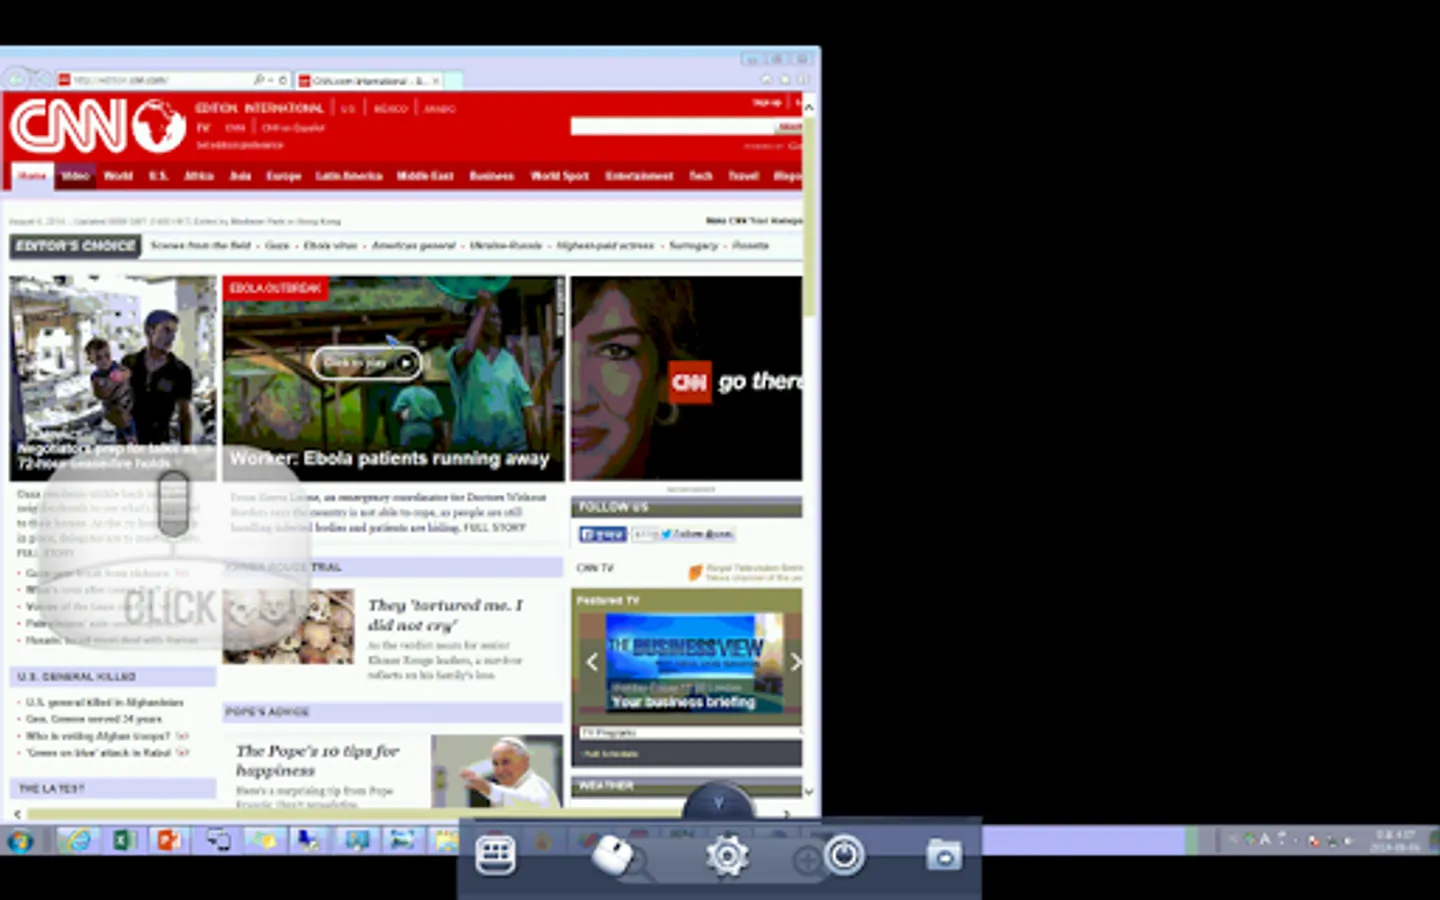
Task: Play the Ebola outbreak video
Action: [367, 363]
